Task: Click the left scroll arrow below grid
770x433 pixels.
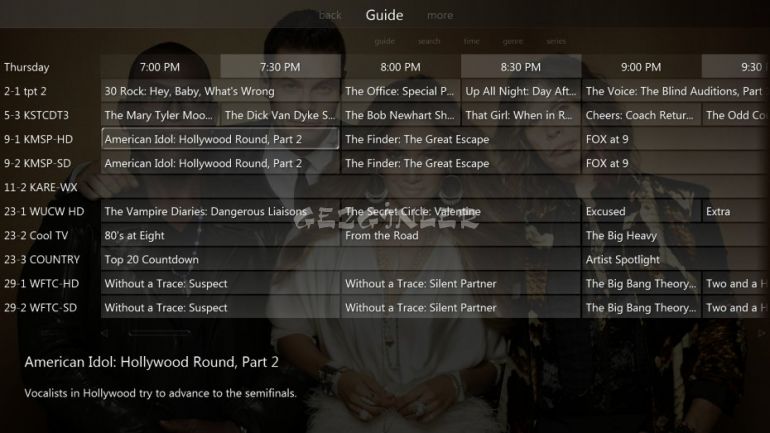Action: [x=105, y=333]
